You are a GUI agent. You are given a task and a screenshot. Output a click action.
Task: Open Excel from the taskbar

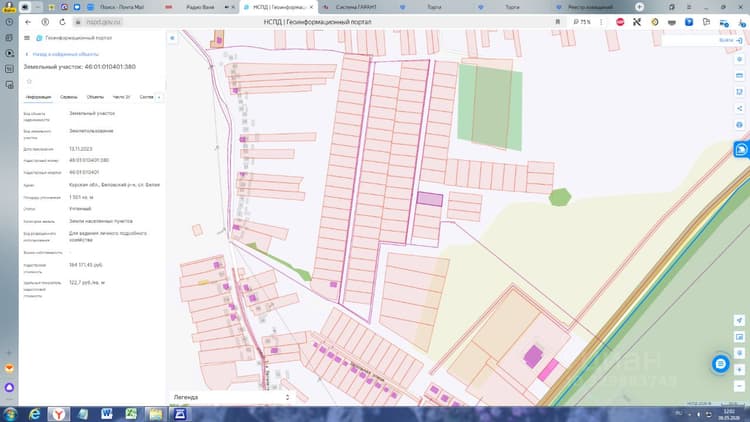131,414
